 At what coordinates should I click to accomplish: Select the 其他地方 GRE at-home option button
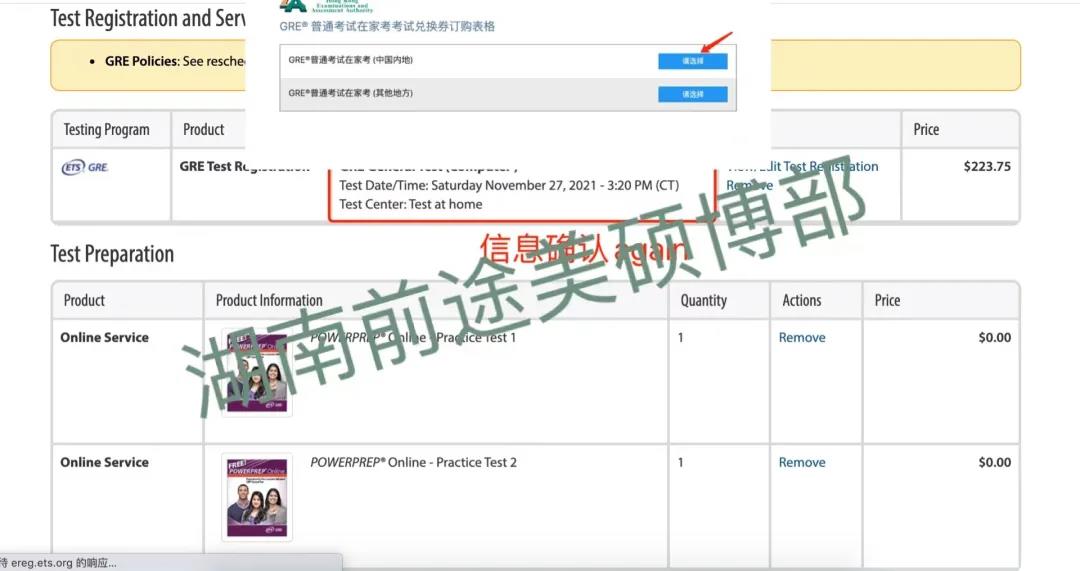click(x=692, y=94)
